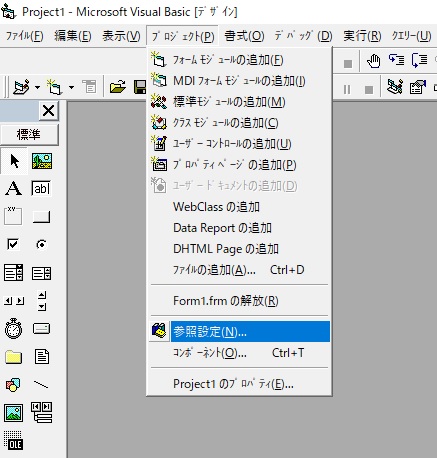Click the Open Project folder icon

[x=118, y=87]
